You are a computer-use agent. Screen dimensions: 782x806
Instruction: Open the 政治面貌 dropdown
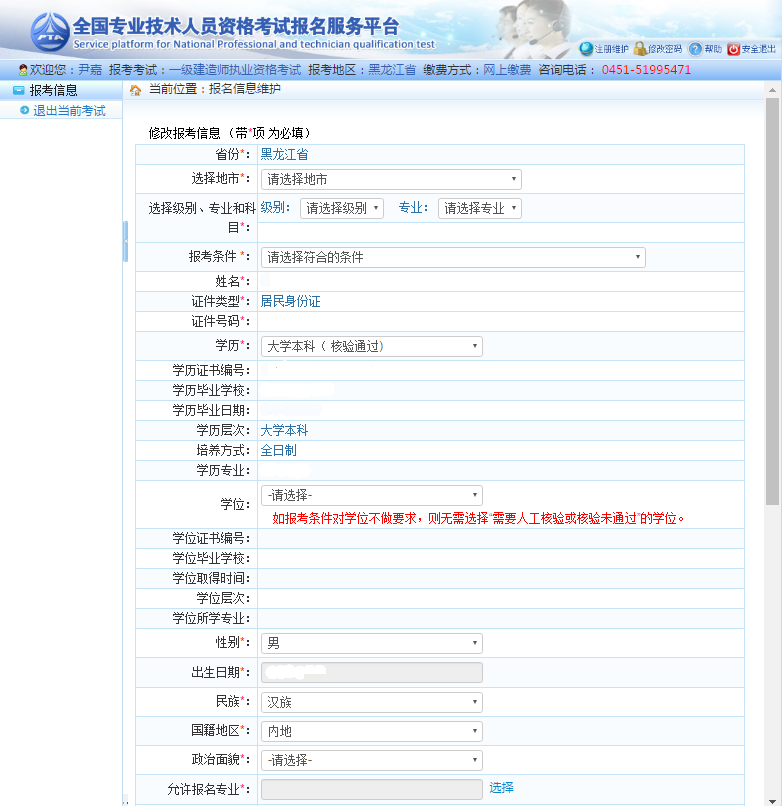coord(371,760)
